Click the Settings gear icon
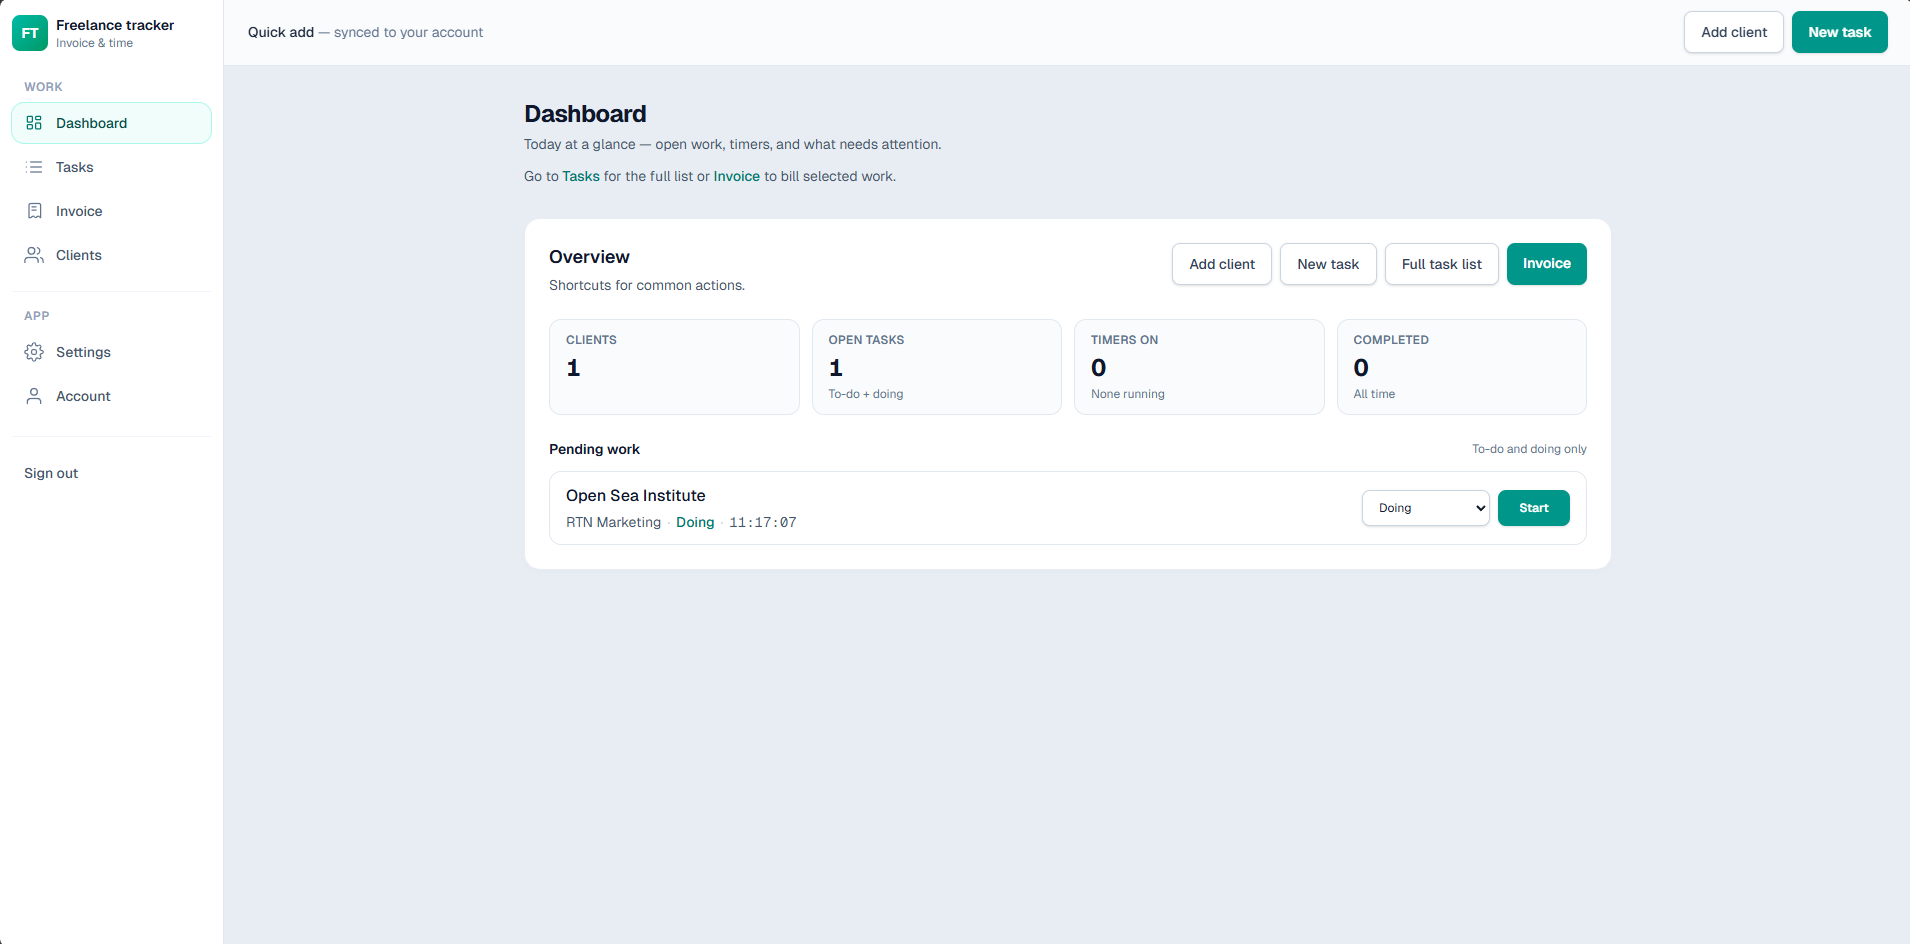Viewport: 1910px width, 944px height. pyautogui.click(x=34, y=352)
